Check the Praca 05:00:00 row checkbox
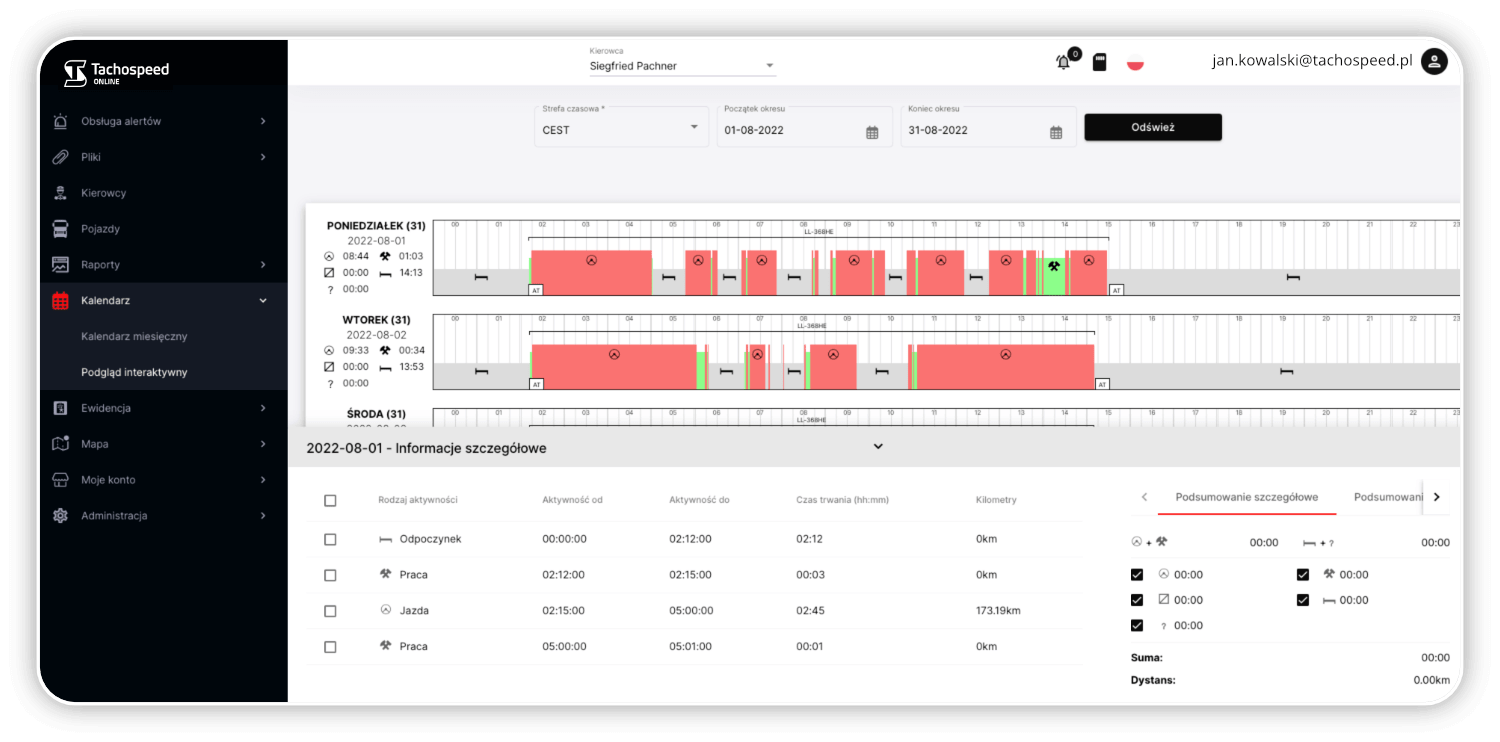 click(x=330, y=647)
